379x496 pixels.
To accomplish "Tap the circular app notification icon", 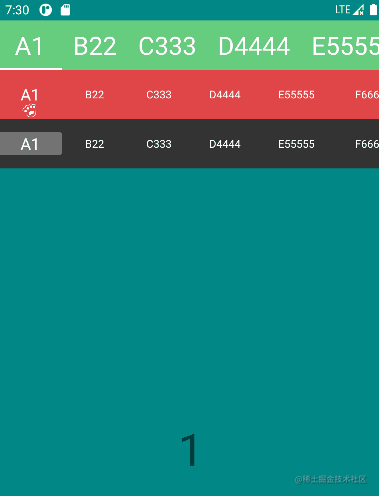I will point(46,10).
